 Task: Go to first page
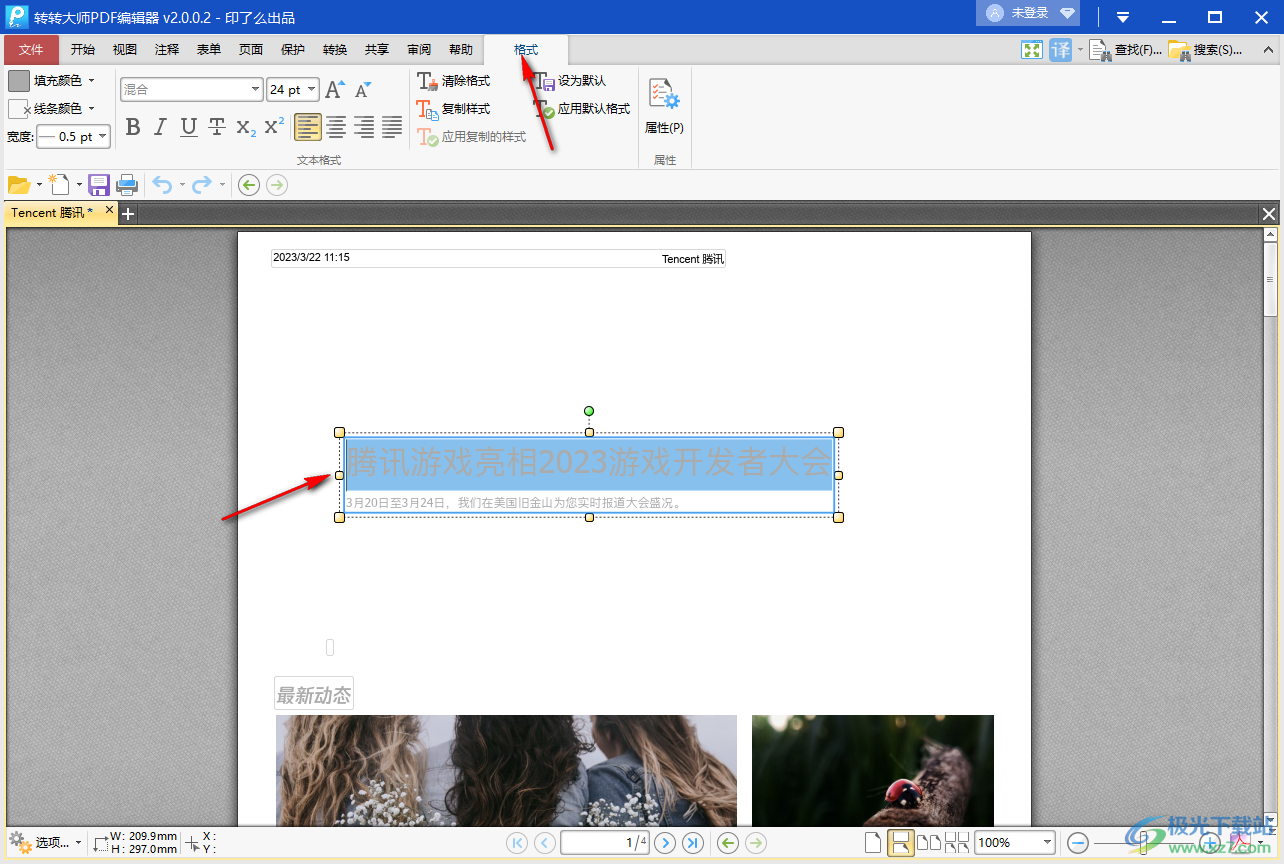(517, 843)
